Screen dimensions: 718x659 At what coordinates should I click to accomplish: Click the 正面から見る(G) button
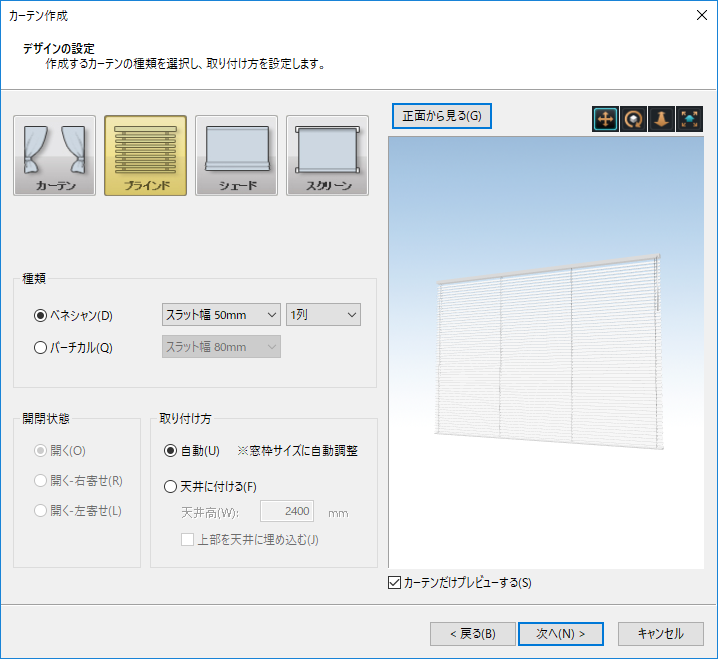coord(442,116)
